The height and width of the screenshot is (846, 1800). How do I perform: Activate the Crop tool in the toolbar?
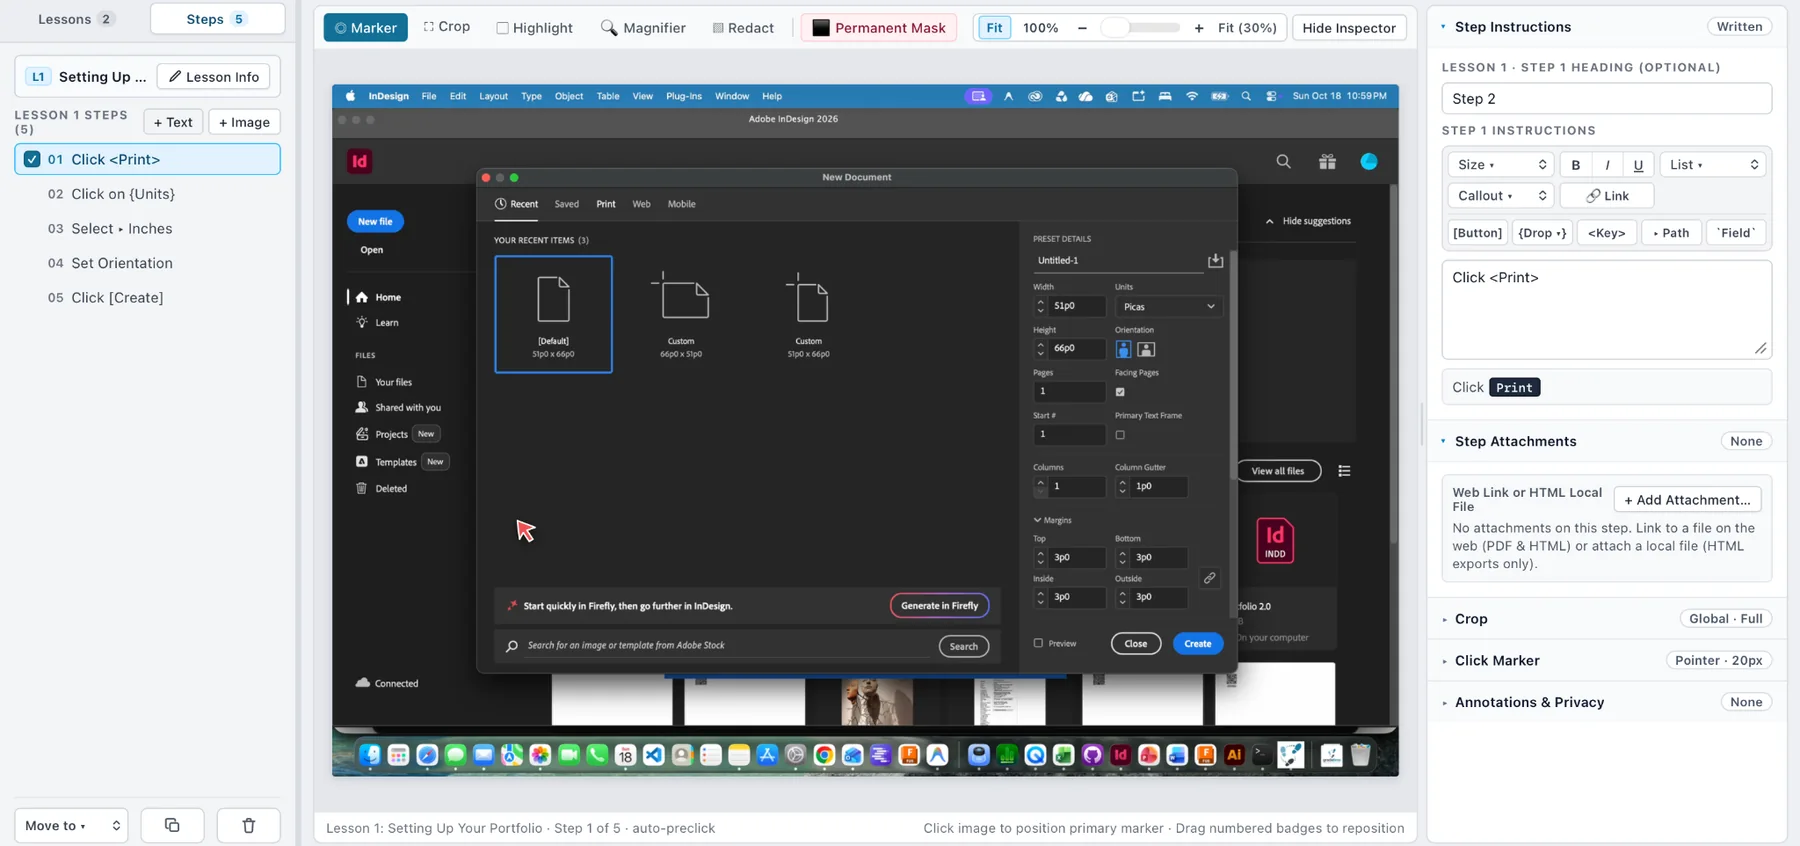click(446, 27)
